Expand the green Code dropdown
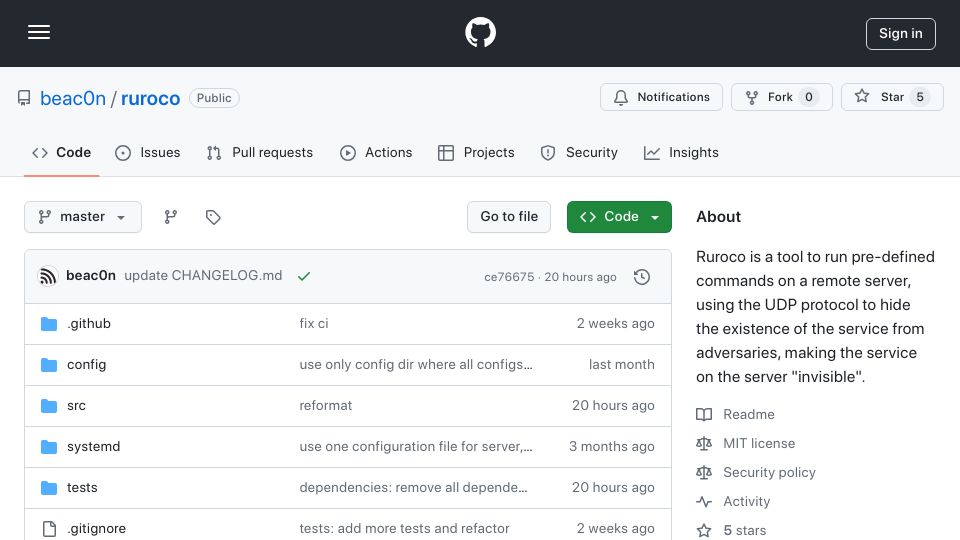This screenshot has width=960, height=540. point(619,217)
